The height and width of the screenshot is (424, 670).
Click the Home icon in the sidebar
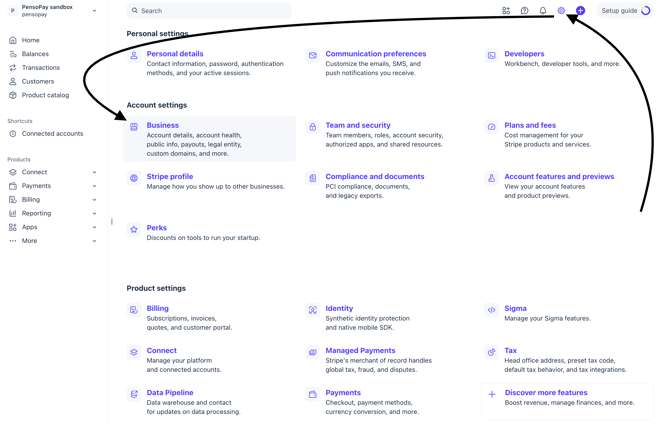coord(13,40)
